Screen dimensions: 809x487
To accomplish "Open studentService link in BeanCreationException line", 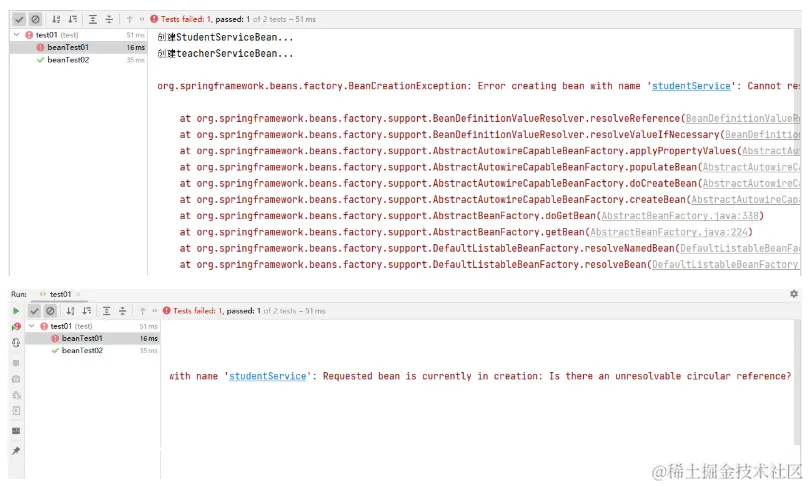I will pyautogui.click(x=691, y=86).
